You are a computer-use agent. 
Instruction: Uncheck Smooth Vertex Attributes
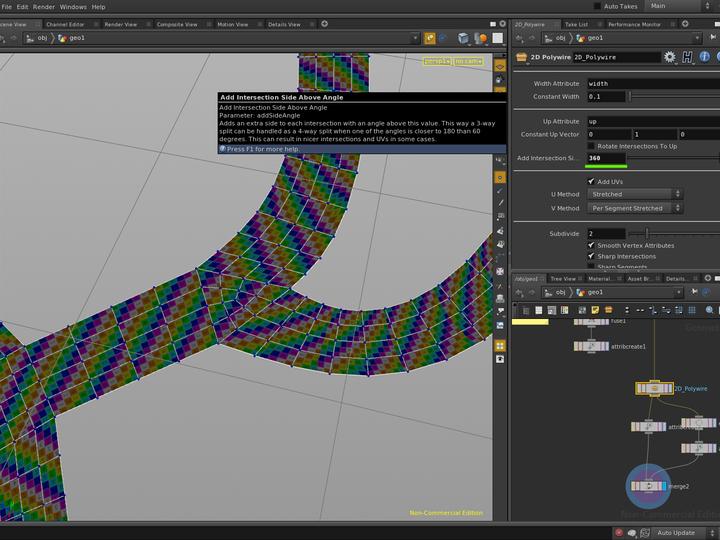click(x=591, y=245)
